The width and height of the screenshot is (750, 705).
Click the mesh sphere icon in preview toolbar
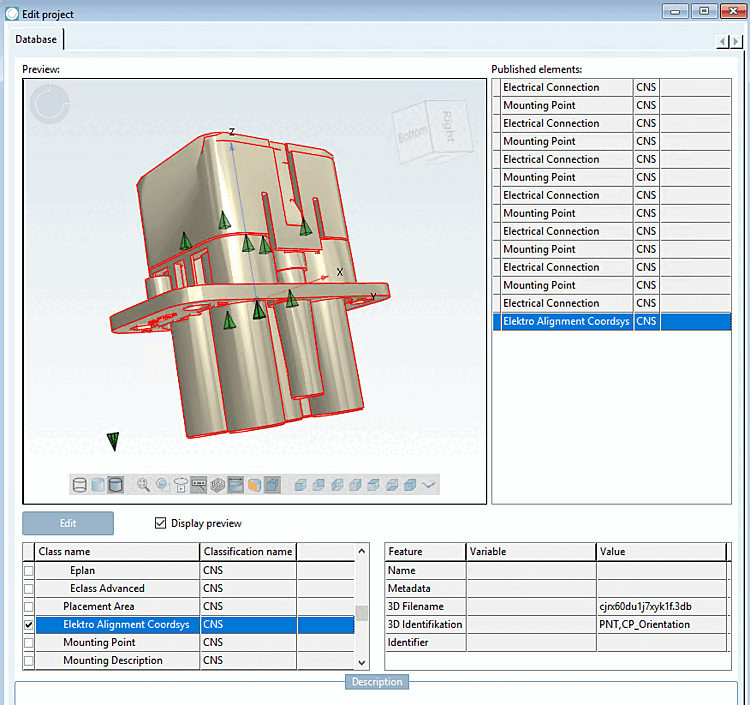(x=217, y=485)
